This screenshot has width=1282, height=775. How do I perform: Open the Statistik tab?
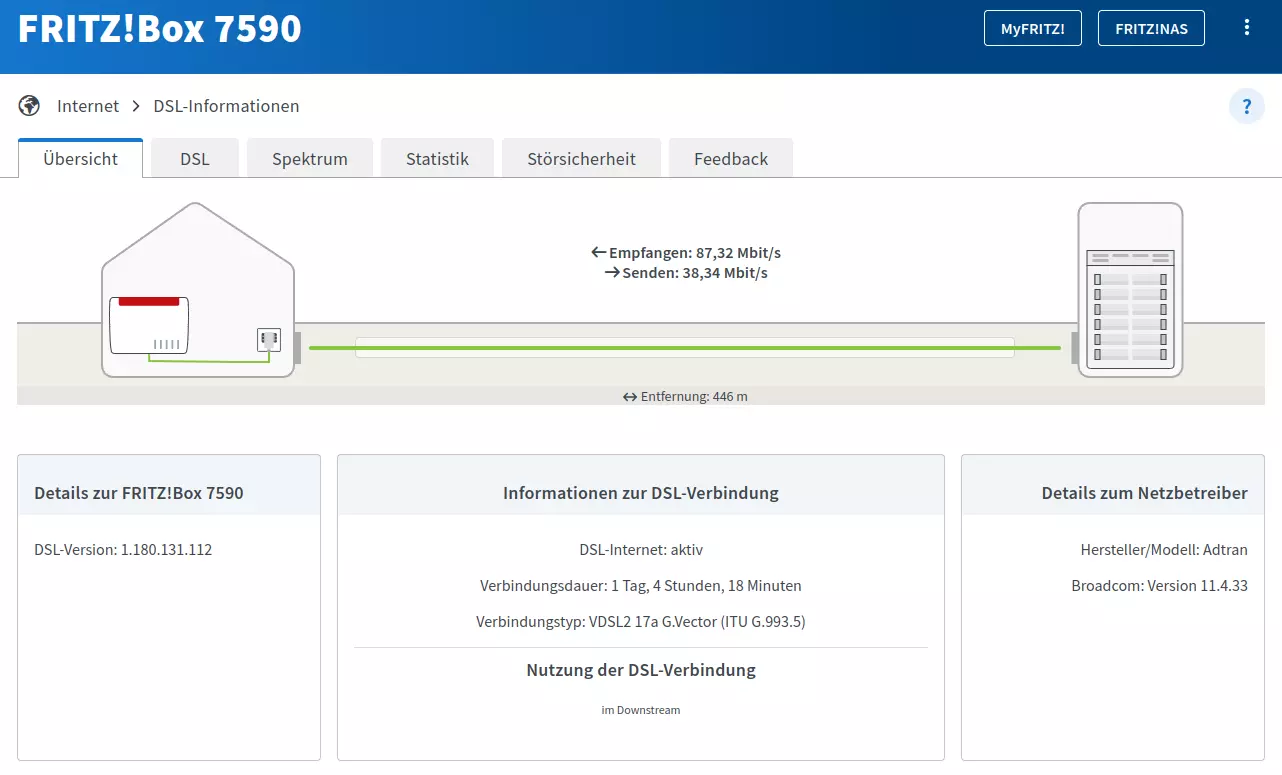click(x=437, y=159)
